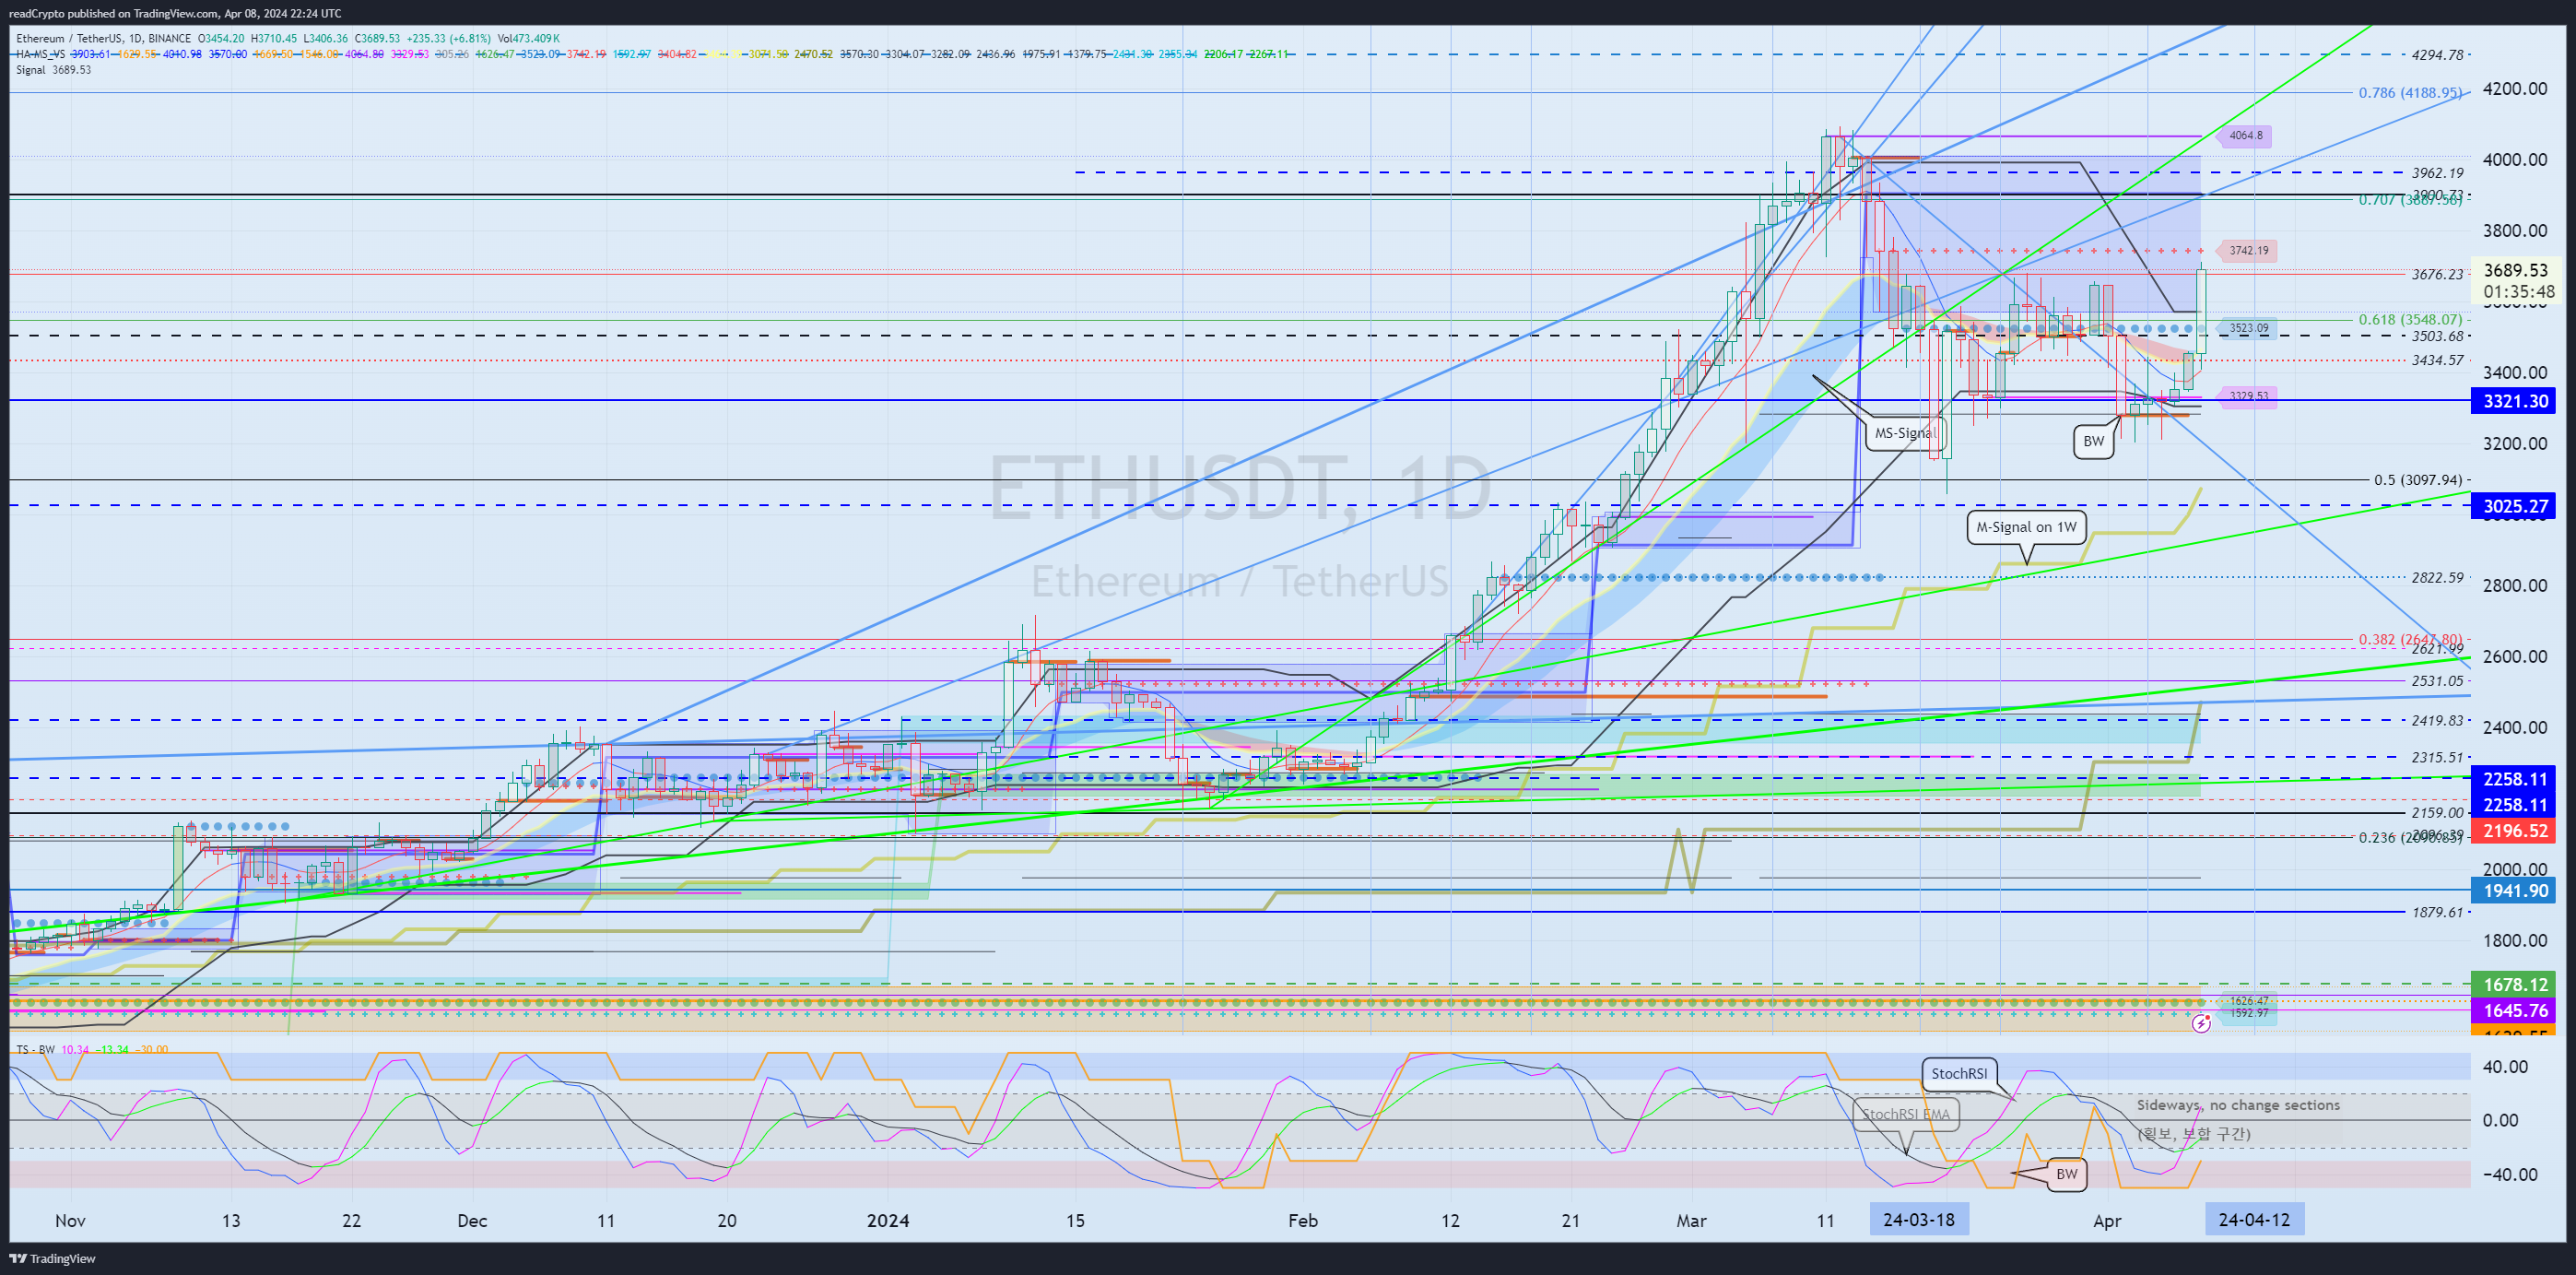Image resolution: width=2576 pixels, height=1275 pixels.
Task: Click the Apr label on the time axis
Action: (x=2107, y=1221)
